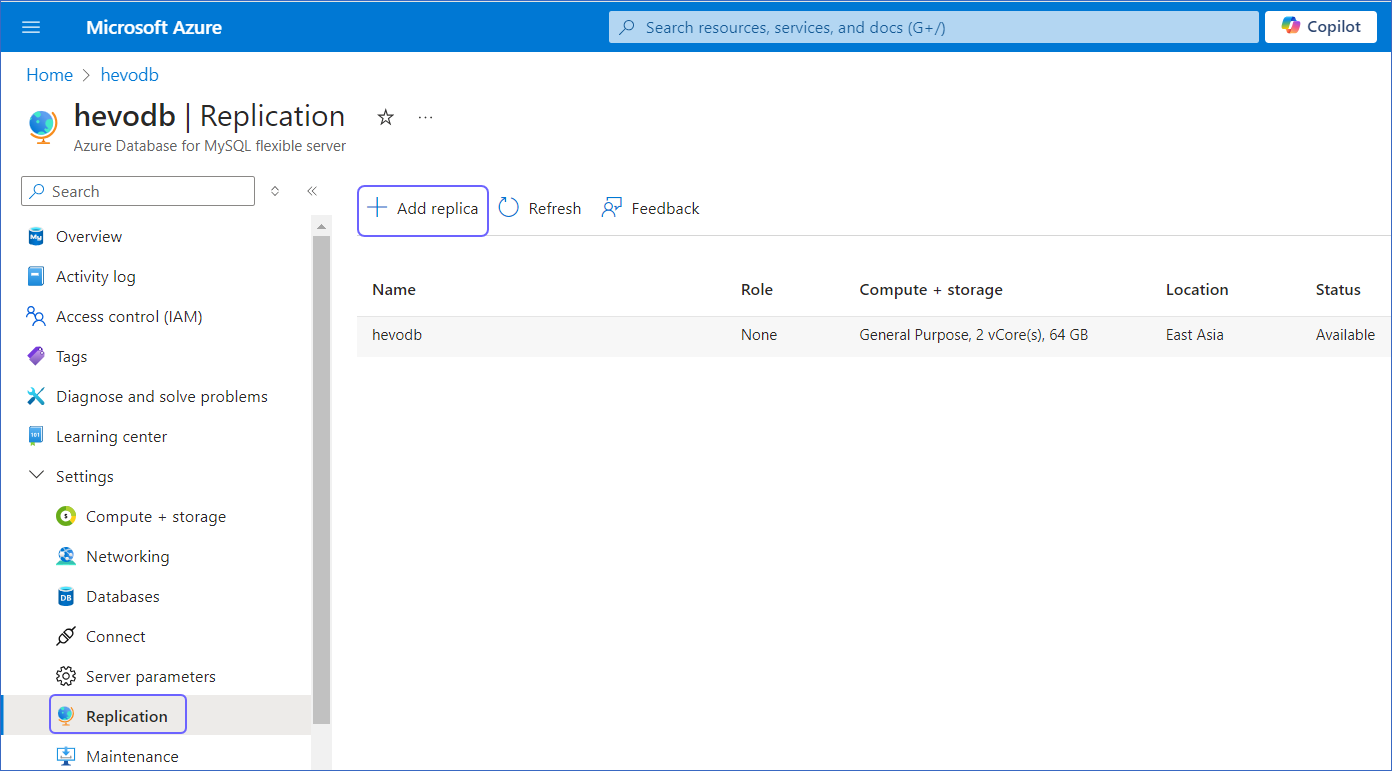
Task: Click the Diagnose and solve problems wrench icon
Action: tap(36, 397)
